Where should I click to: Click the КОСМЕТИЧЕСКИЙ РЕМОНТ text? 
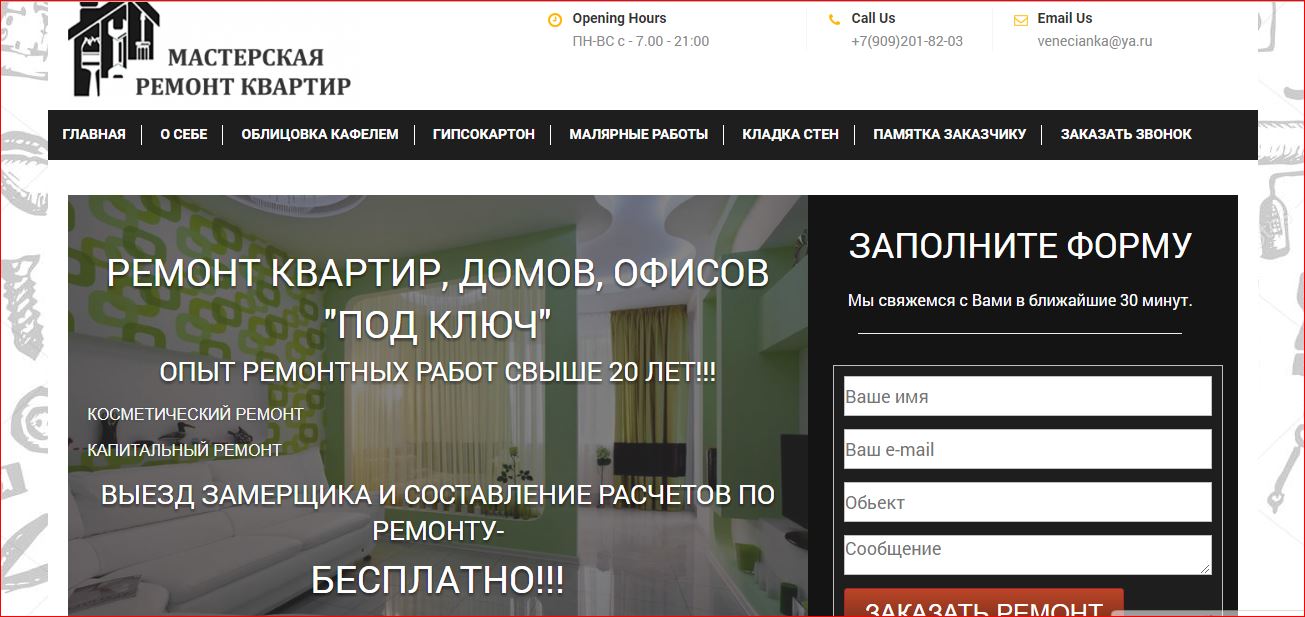(195, 414)
